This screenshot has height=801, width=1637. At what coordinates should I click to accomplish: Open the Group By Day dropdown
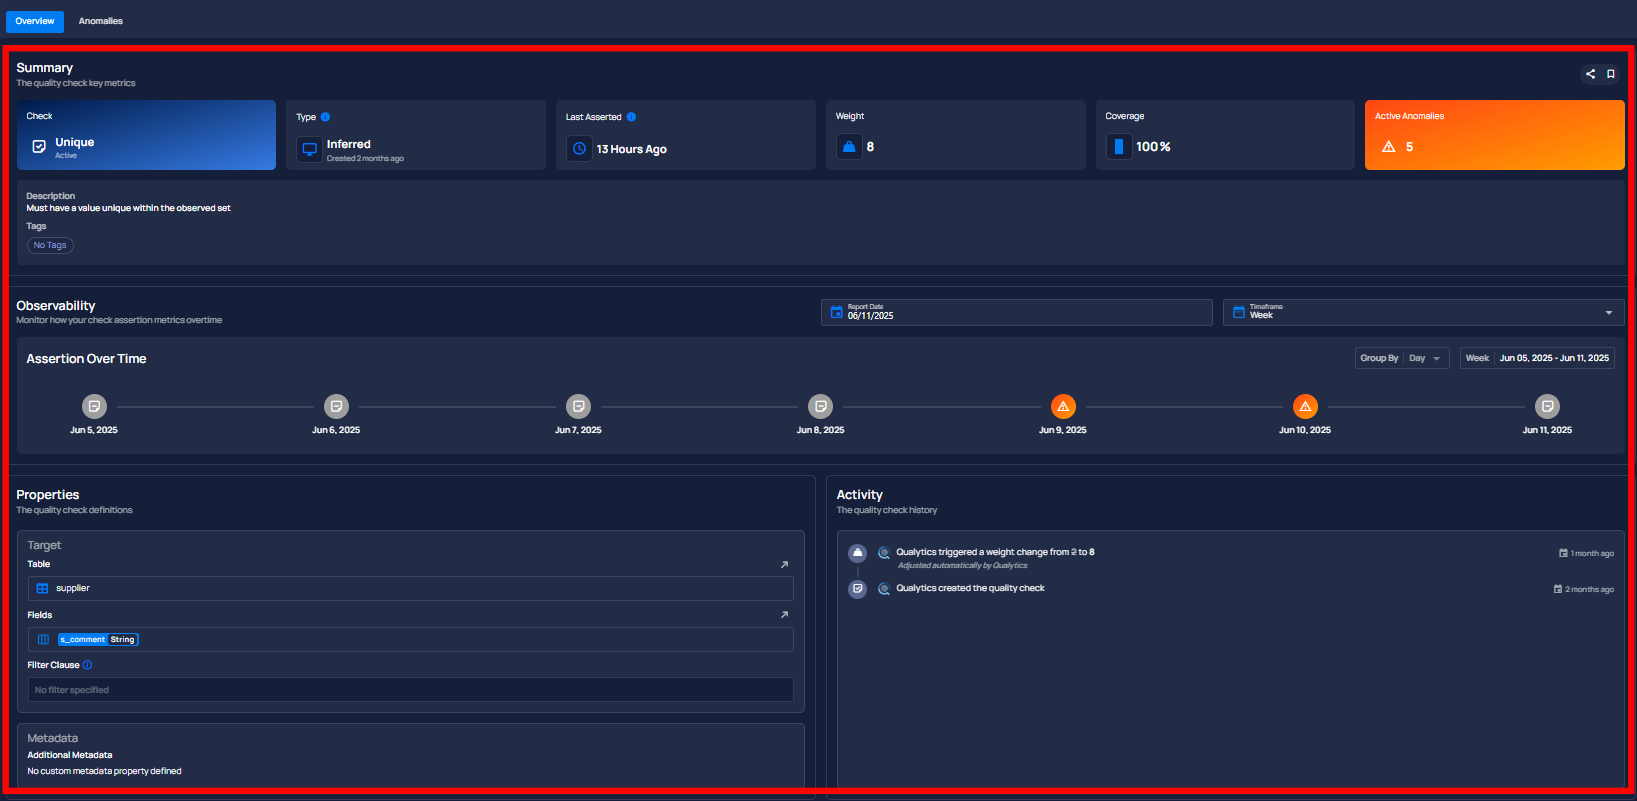pyautogui.click(x=1402, y=358)
